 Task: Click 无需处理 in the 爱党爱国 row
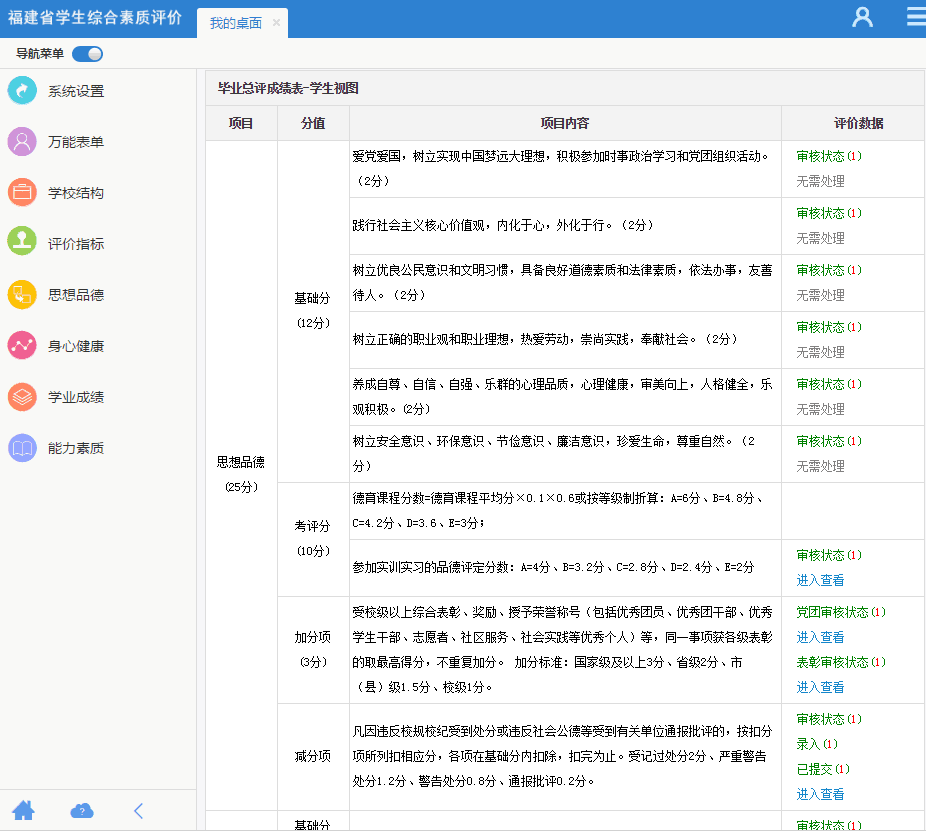(820, 181)
